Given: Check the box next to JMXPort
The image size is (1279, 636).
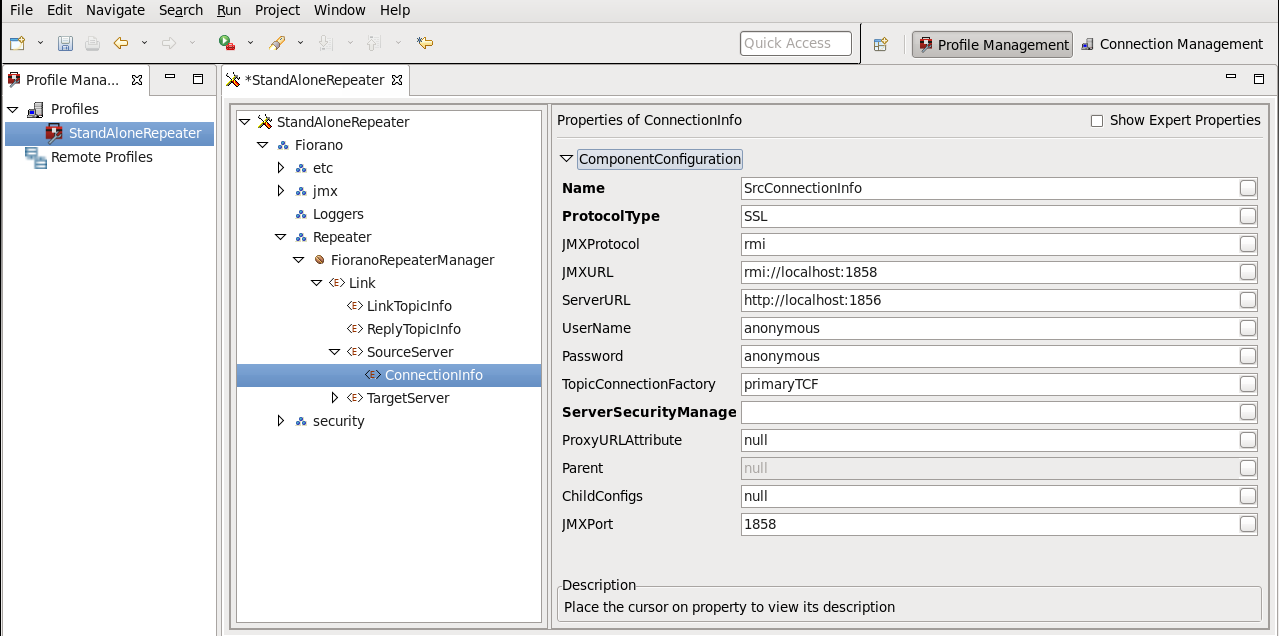Looking at the screenshot, I should click(1247, 524).
